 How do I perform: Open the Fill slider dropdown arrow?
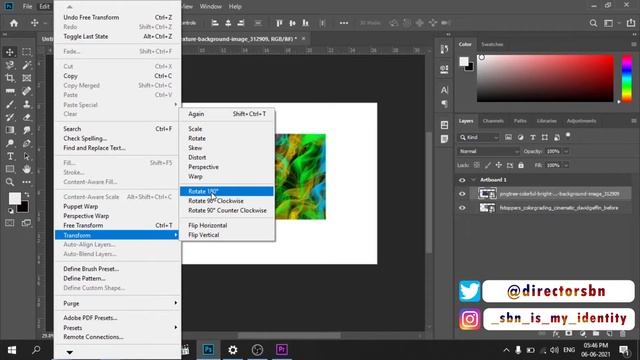(566, 165)
